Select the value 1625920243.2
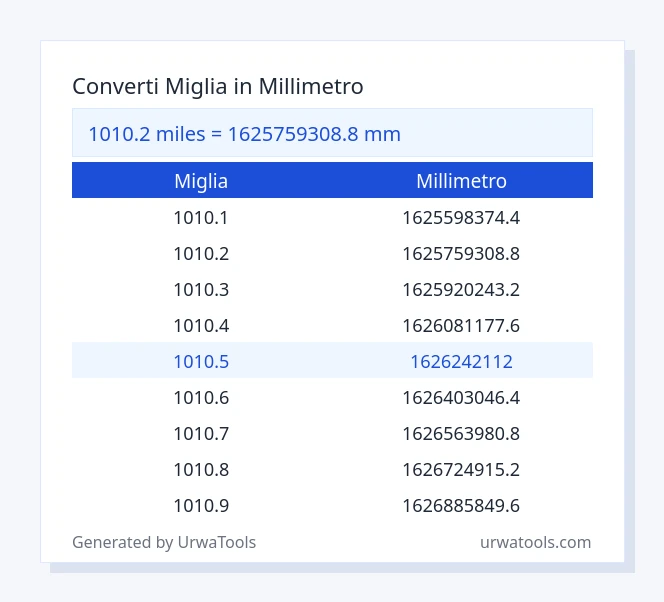Viewport: 664px width, 602px height. pyautogui.click(x=461, y=290)
